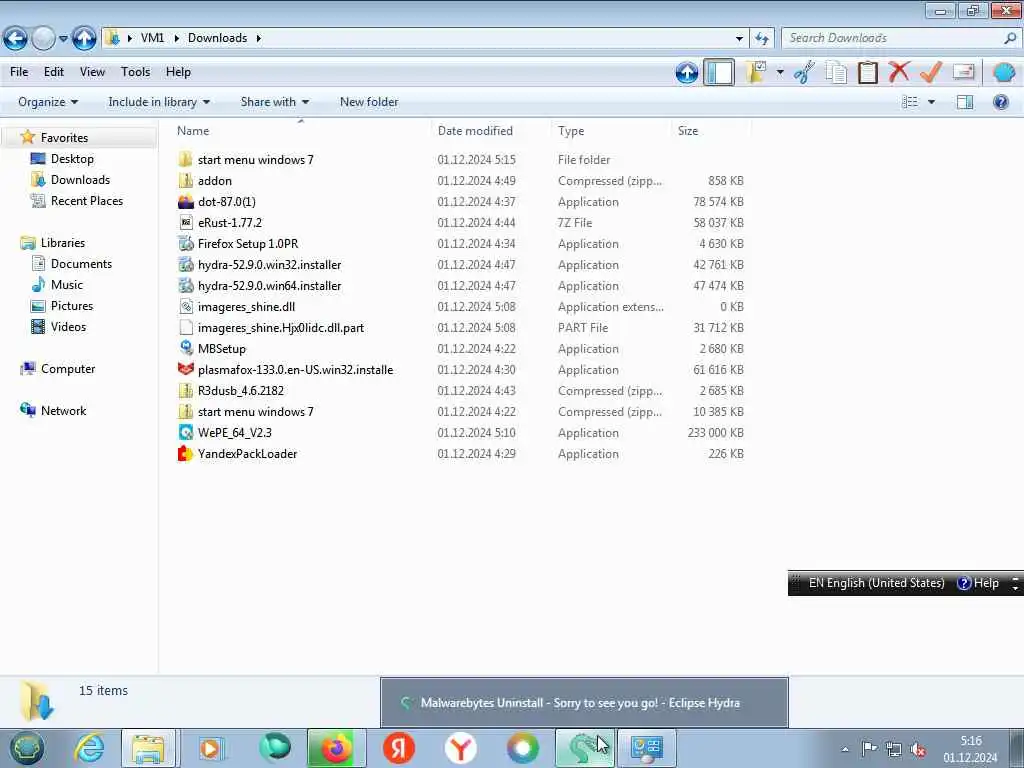This screenshot has width=1024, height=768.
Task: Click the muted volume tray icon
Action: pyautogui.click(x=919, y=750)
